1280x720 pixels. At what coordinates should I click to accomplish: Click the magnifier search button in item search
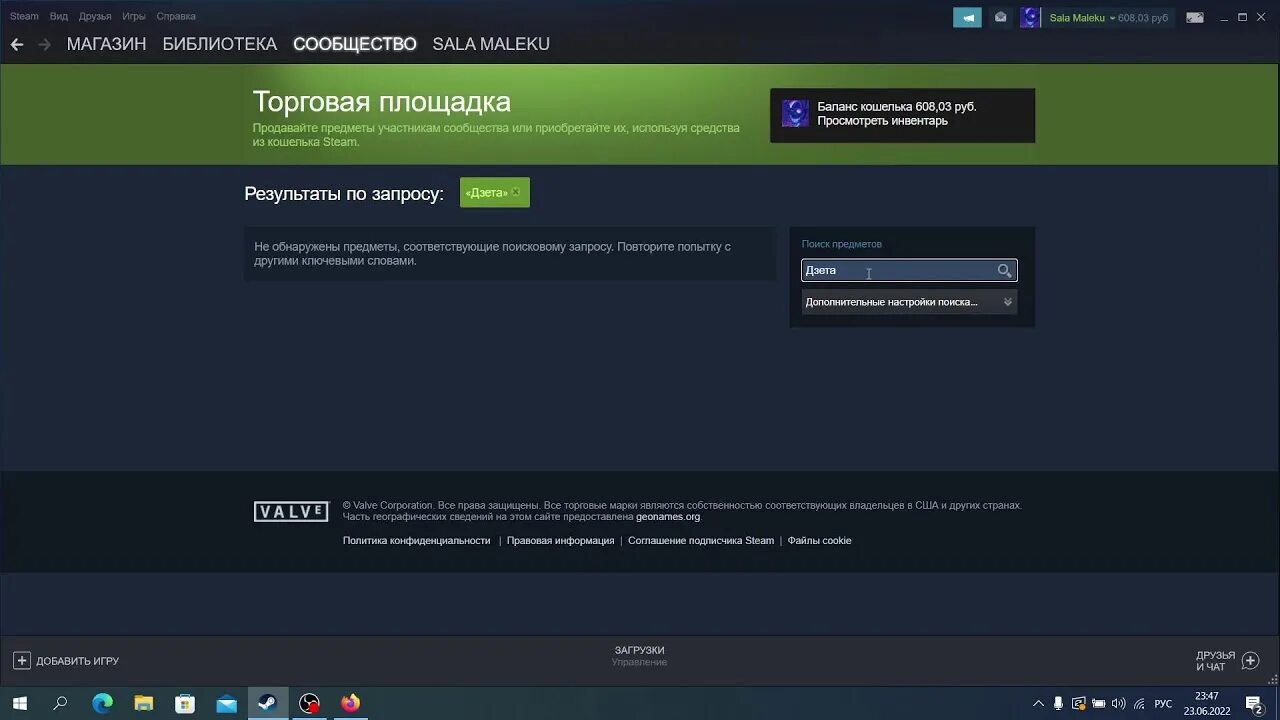coord(1005,271)
